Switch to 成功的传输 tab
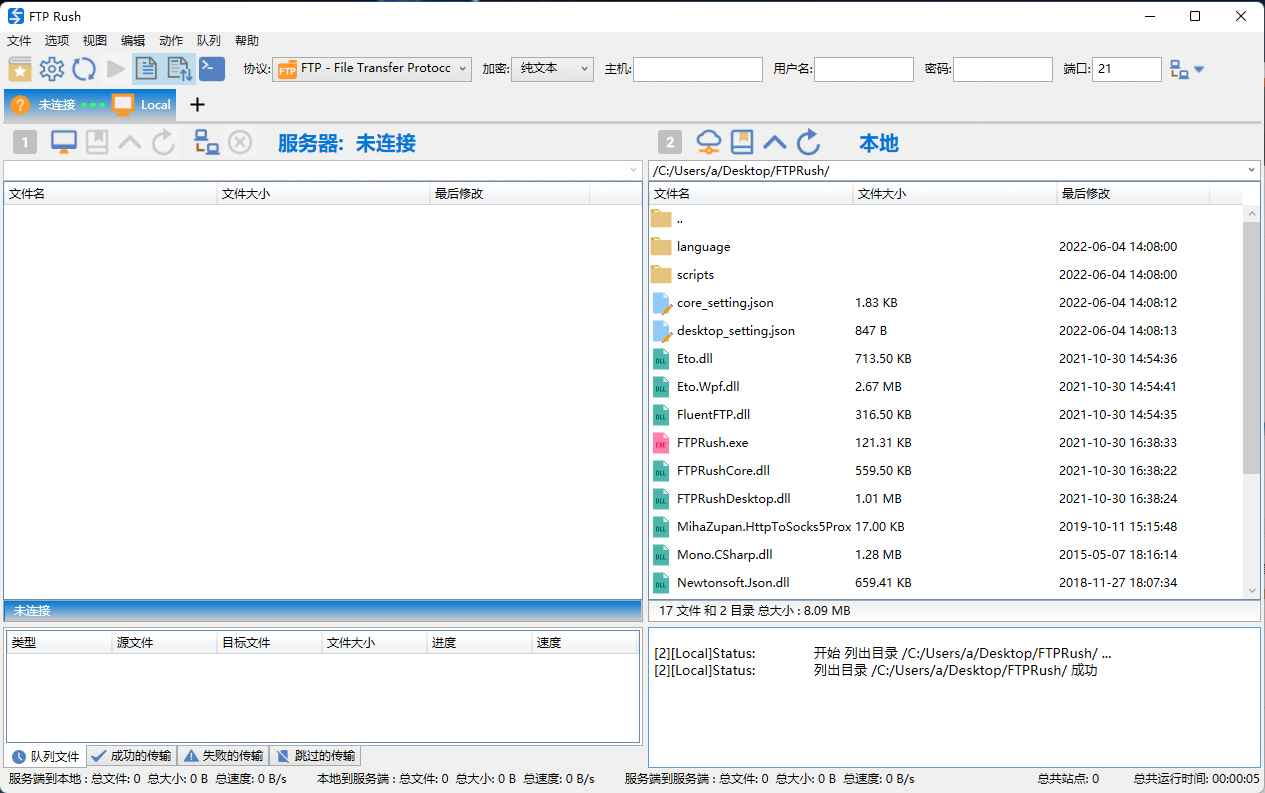This screenshot has height=793, width=1265. tap(131, 756)
